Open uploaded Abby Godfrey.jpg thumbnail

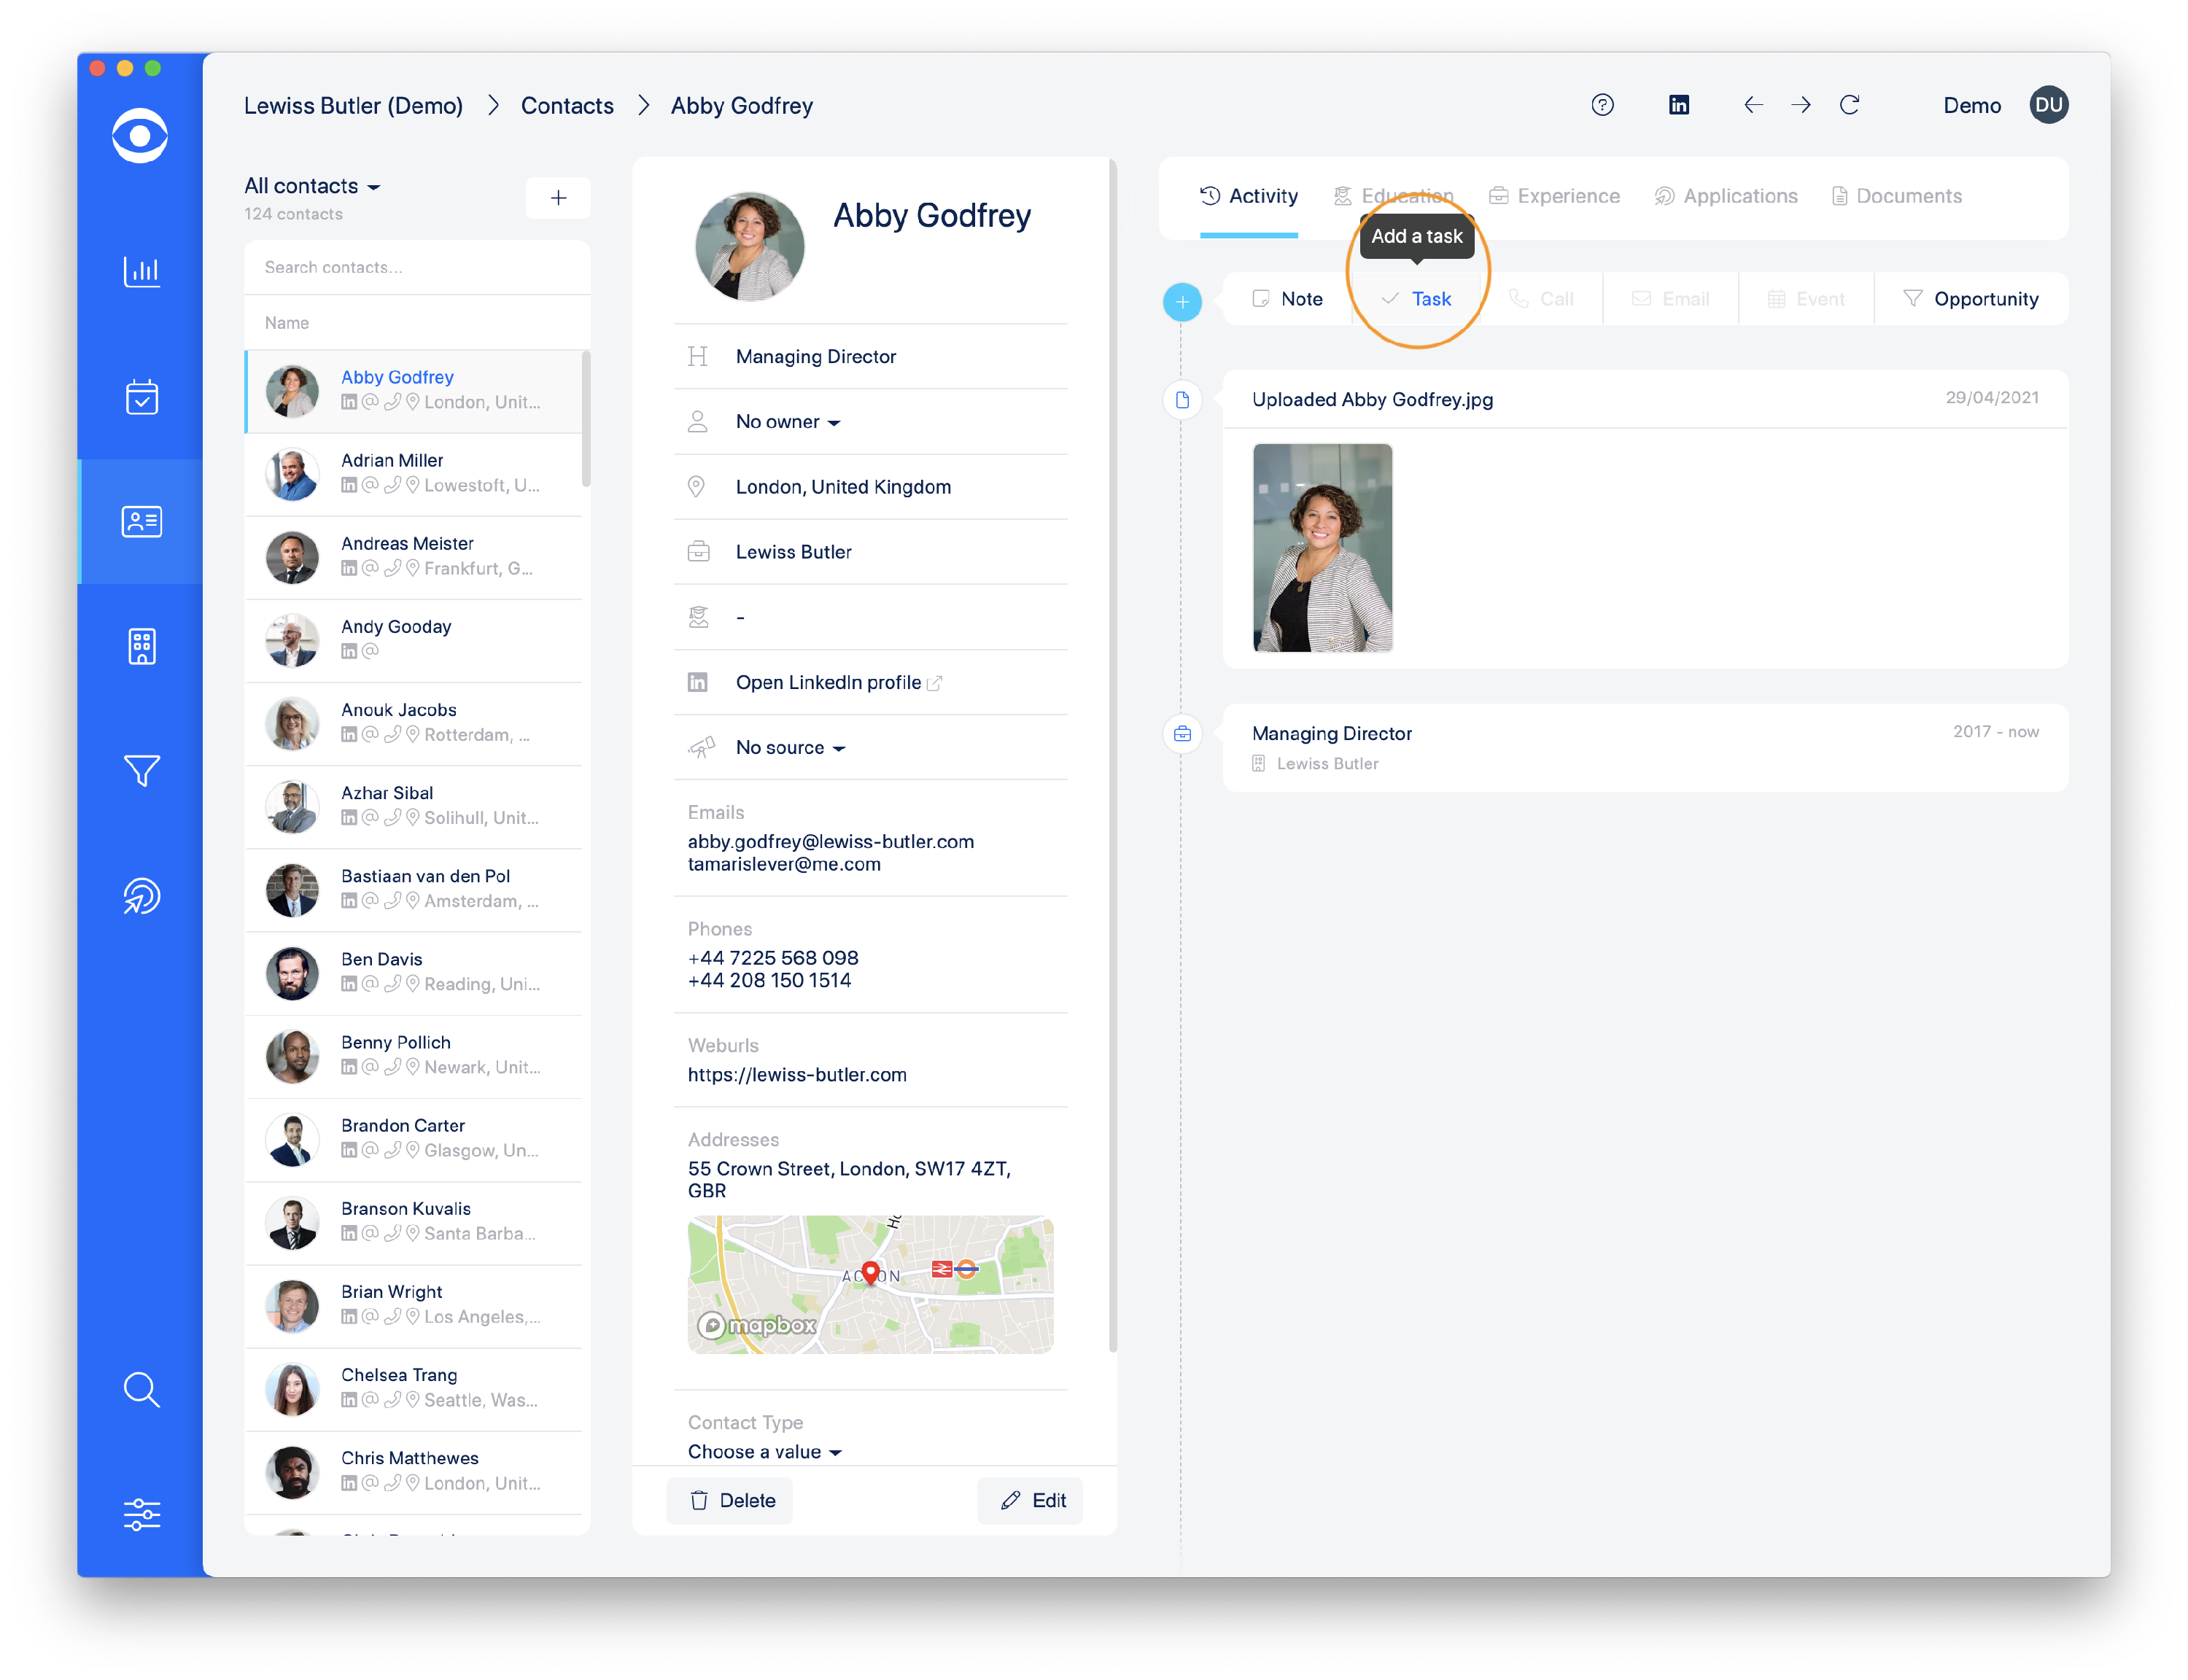(1322, 547)
